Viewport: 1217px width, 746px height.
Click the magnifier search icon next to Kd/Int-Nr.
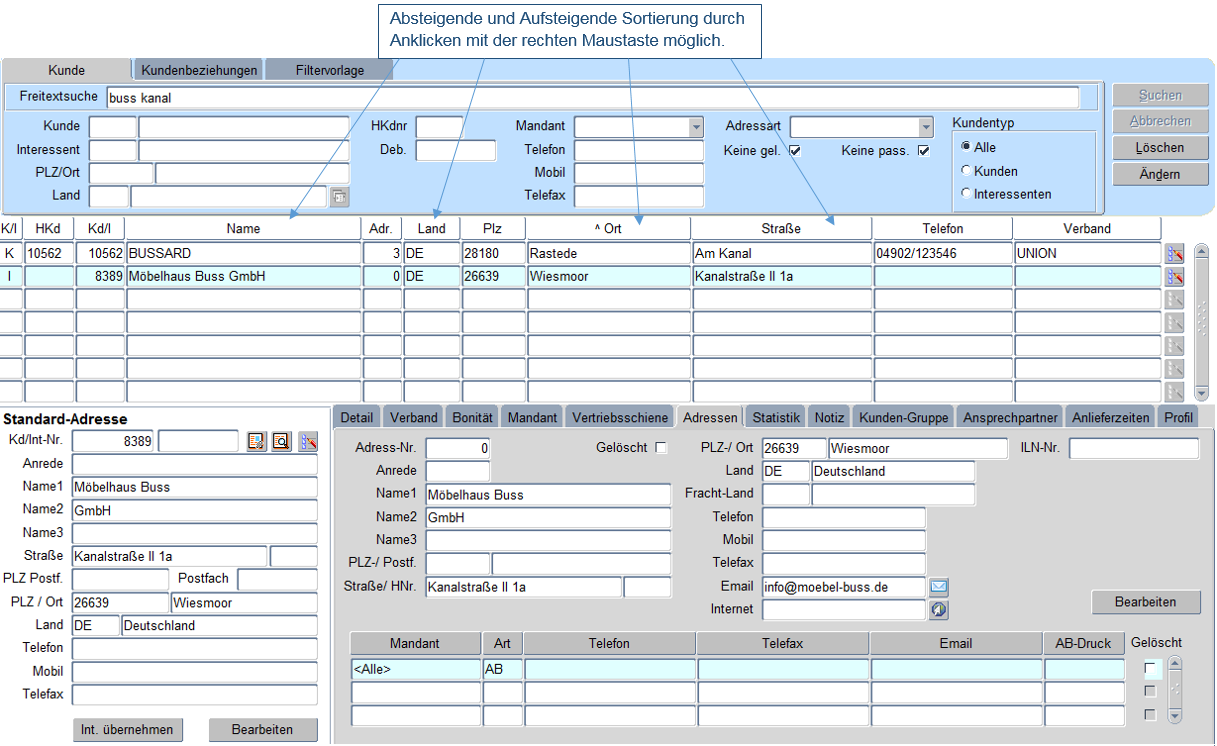282,441
